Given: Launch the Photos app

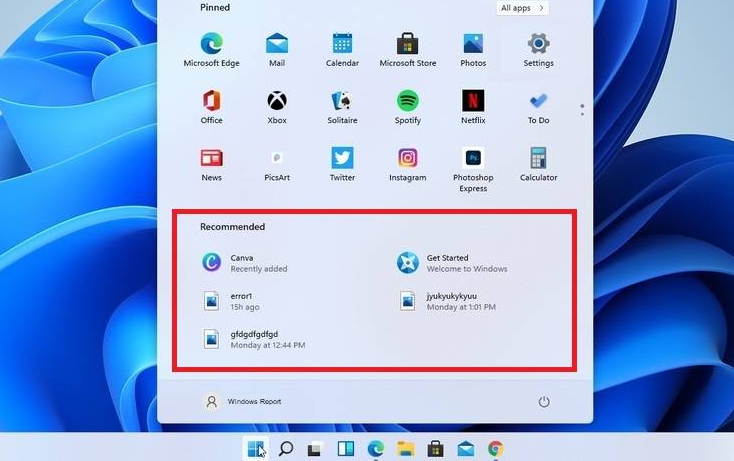Looking at the screenshot, I should 473,49.
